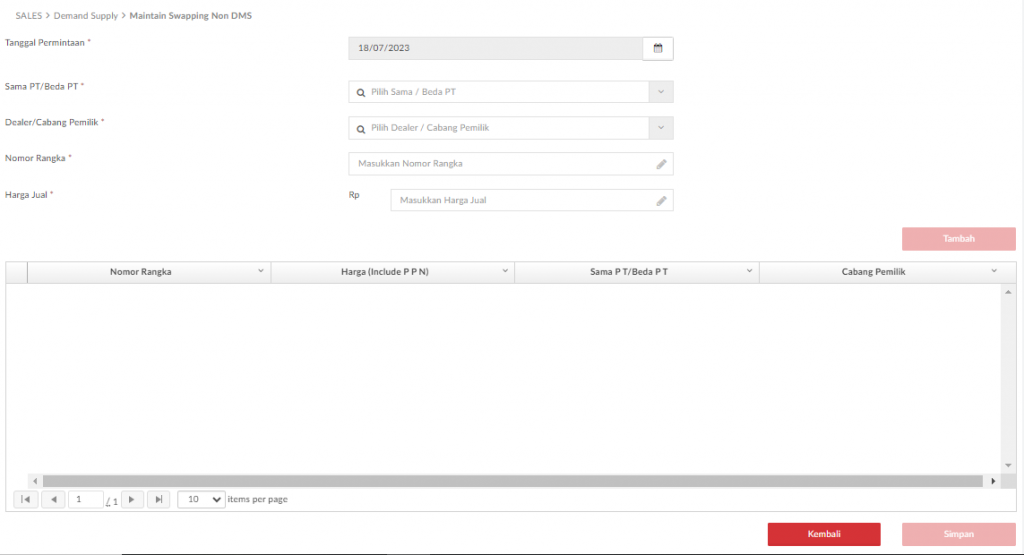This screenshot has height=555, width=1024.
Task: Click the Dealer/Cabang Pemilik field label
Action: pyautogui.click(x=52, y=122)
